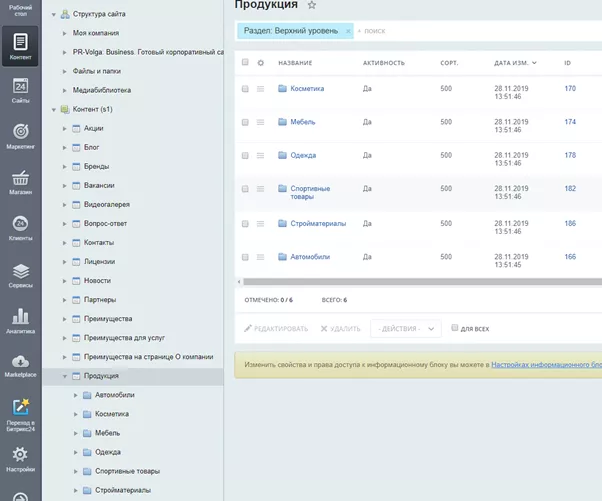602x501 pixels.
Task: Open the Контент sidebar section
Action: [x=20, y=46]
